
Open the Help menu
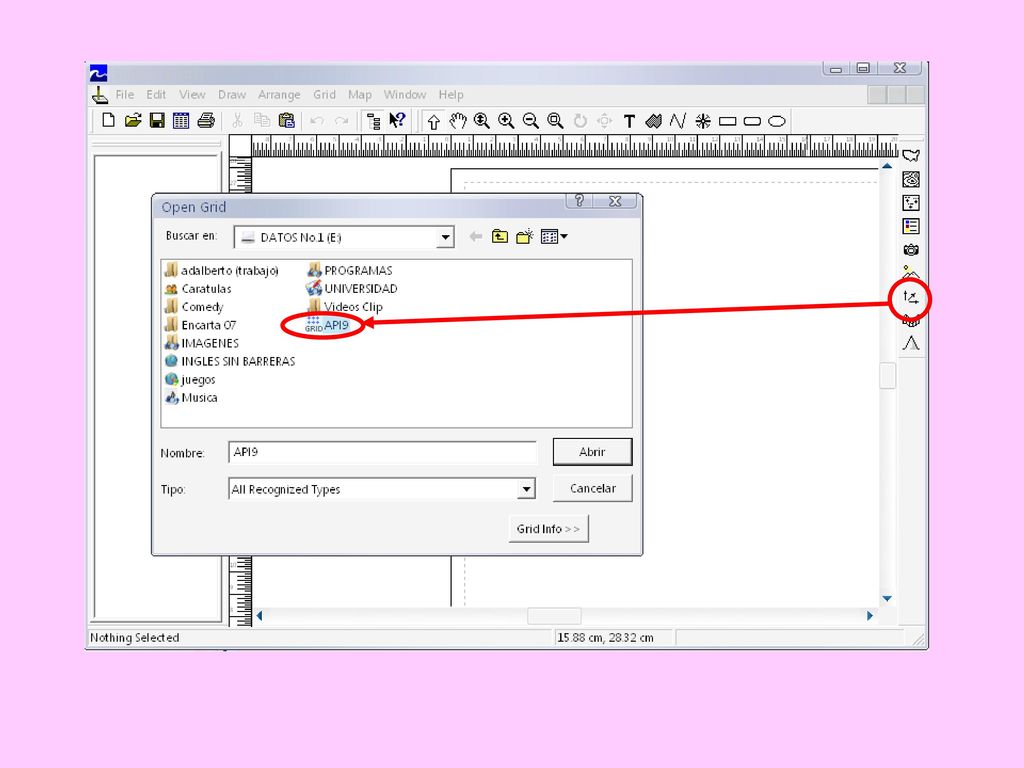tap(451, 95)
